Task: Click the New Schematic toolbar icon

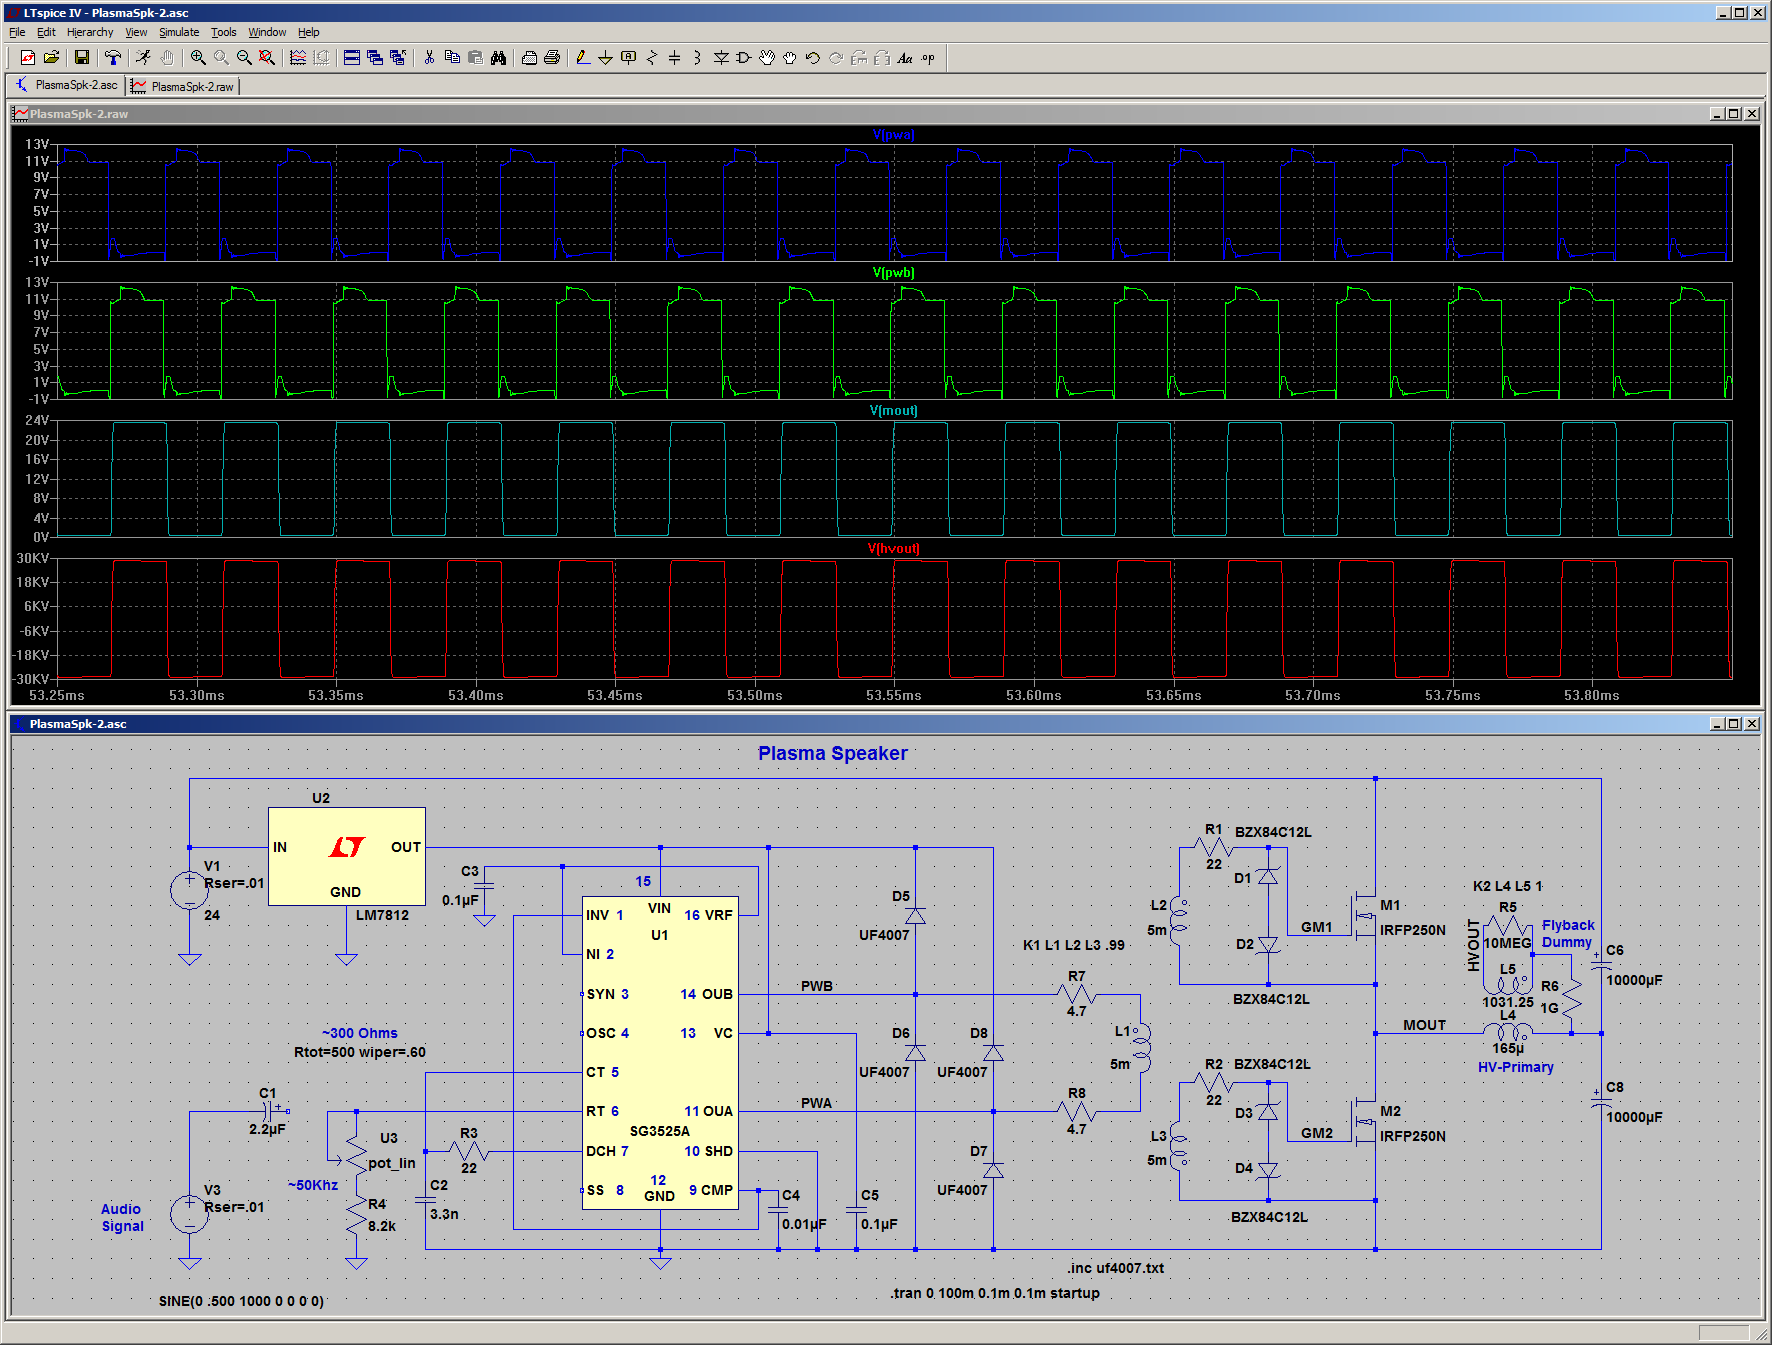Action: click(28, 58)
